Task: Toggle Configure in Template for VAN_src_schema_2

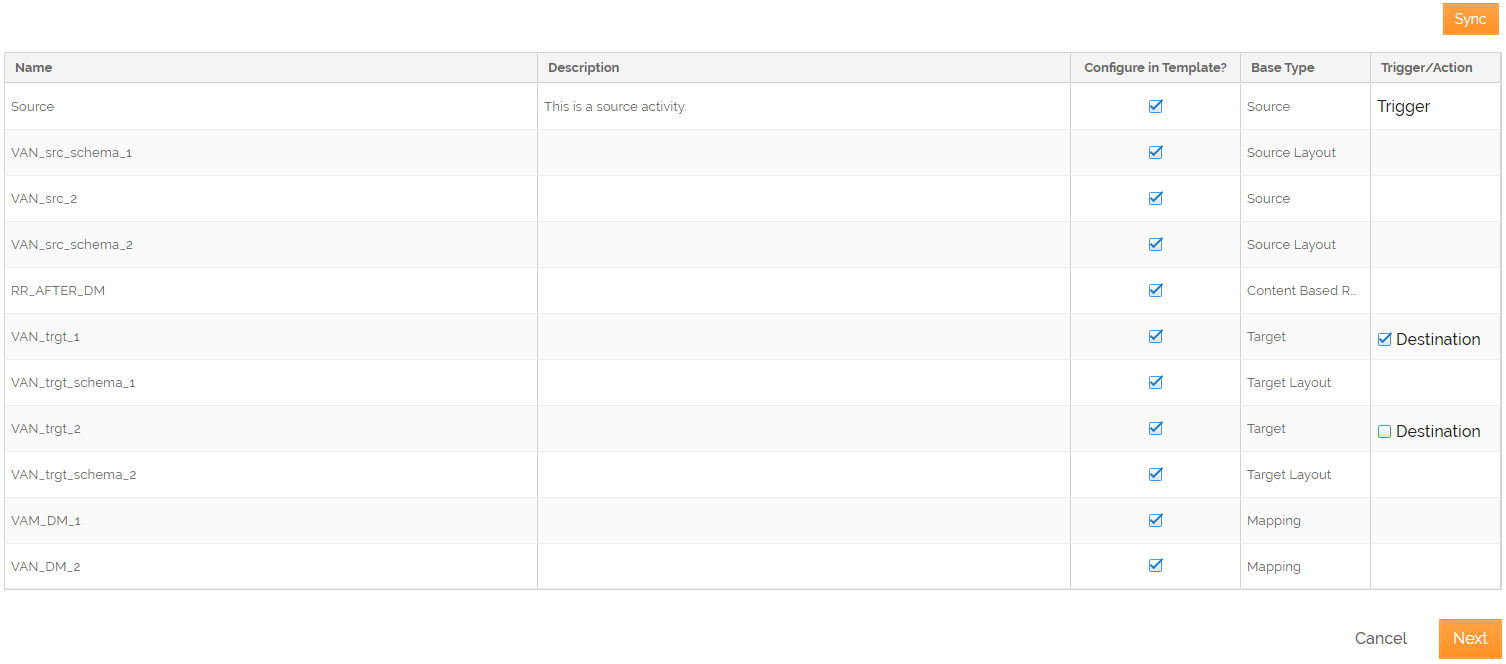Action: point(1155,244)
